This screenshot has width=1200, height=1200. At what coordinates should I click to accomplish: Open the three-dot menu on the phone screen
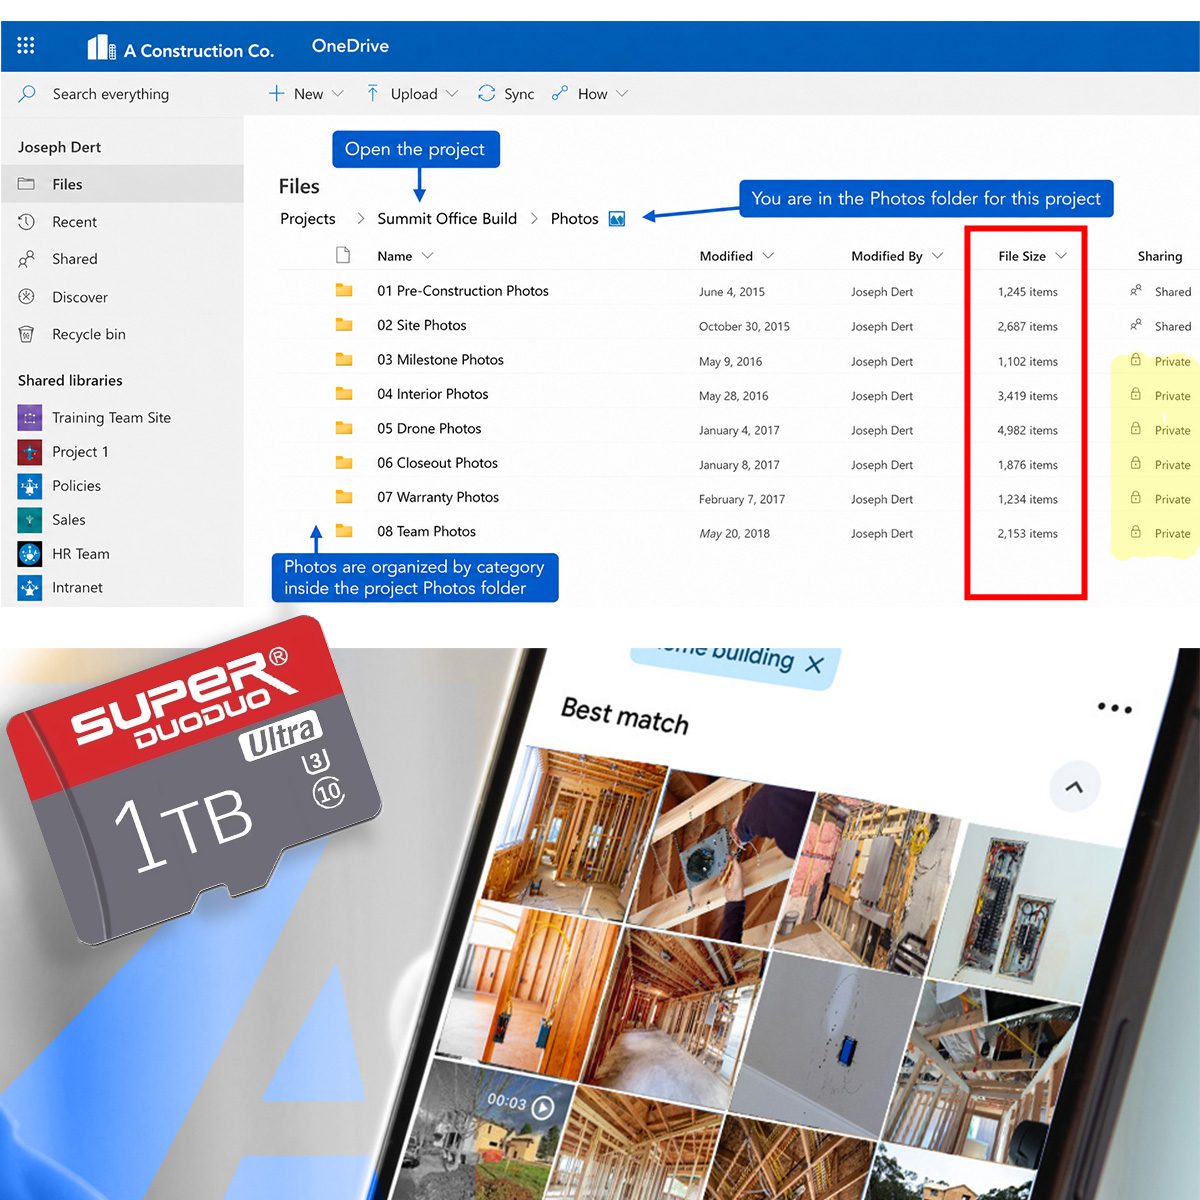pyautogui.click(x=1114, y=708)
